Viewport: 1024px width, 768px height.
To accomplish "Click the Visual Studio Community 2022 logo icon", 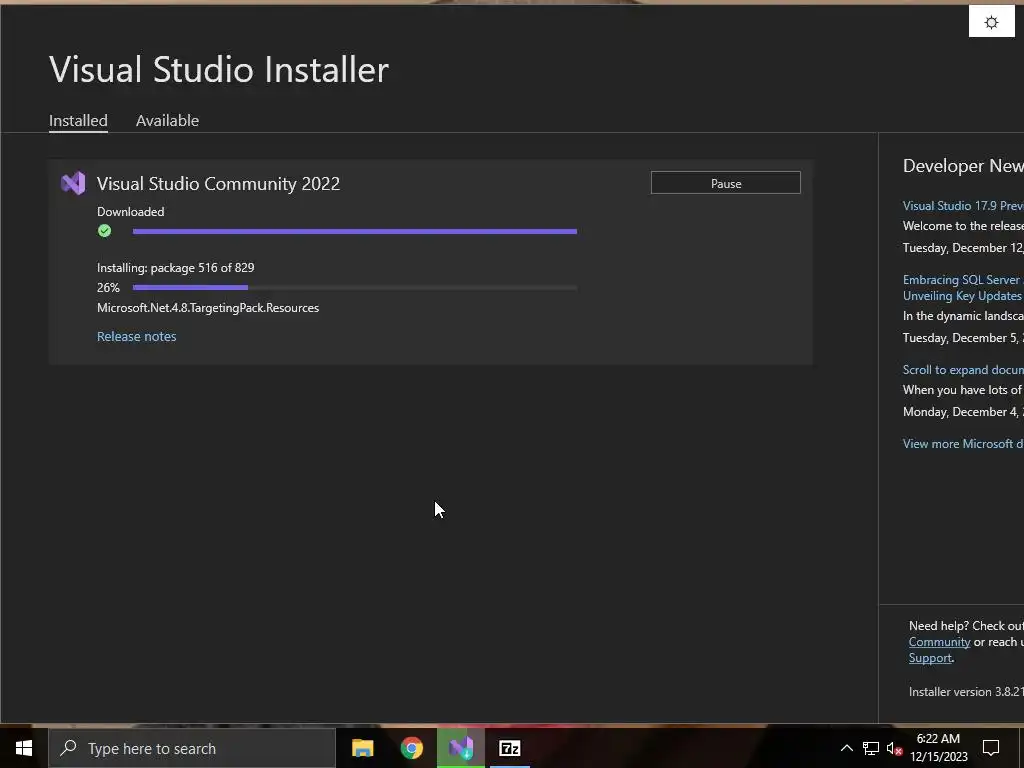I will [x=73, y=184].
